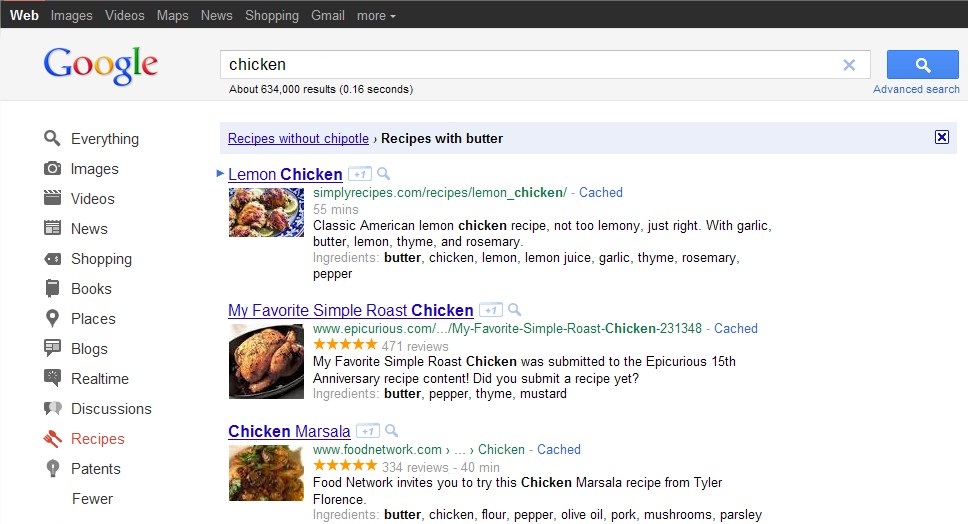968x524 pixels.
Task: Open Gmail from the top navigation bar
Action: (328, 15)
